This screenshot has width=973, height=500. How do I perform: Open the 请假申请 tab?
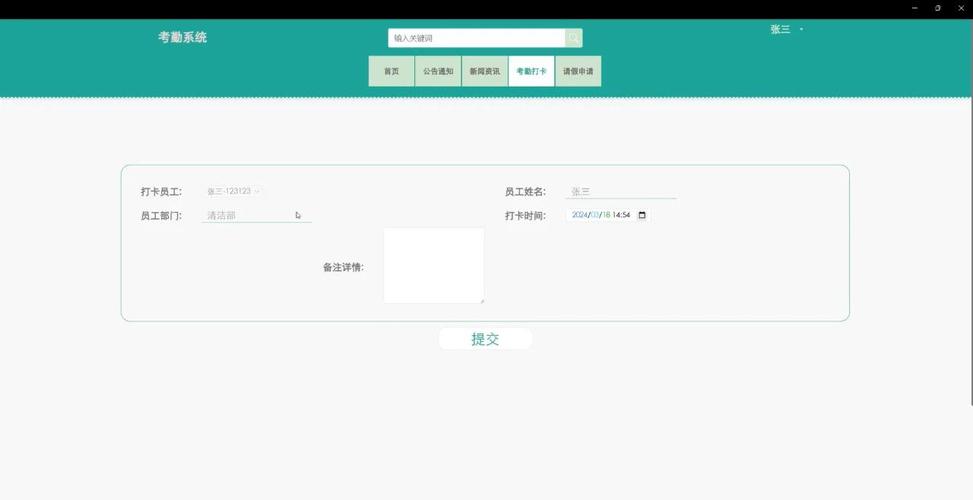(578, 71)
